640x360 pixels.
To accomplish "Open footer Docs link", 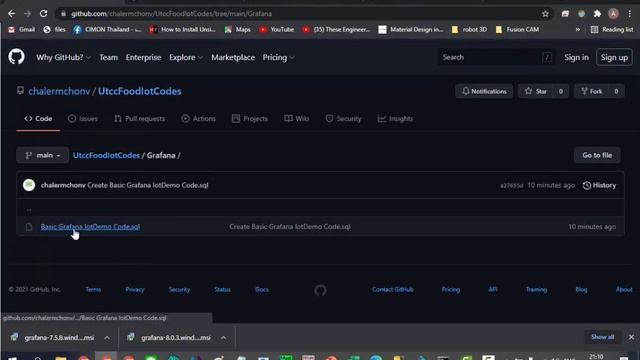I will 262,289.
